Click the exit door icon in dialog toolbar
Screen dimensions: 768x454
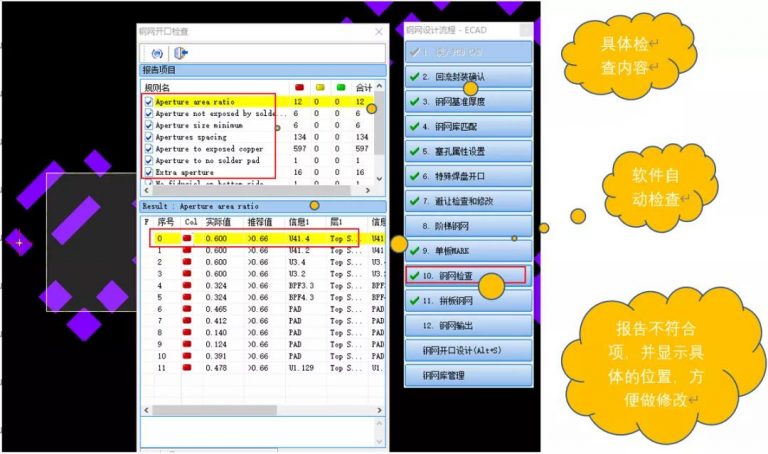(180, 53)
